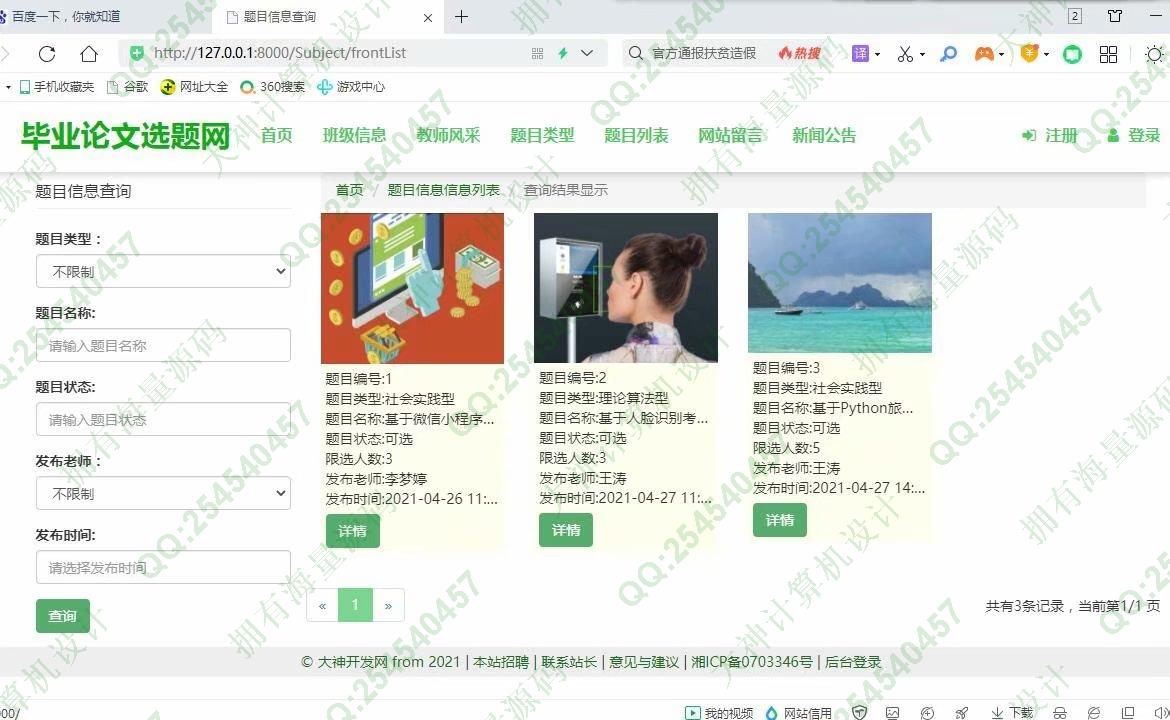Image resolution: width=1170 pixels, height=720 pixels.
Task: Expand the address bar history dropdown arrow
Action: point(587,53)
